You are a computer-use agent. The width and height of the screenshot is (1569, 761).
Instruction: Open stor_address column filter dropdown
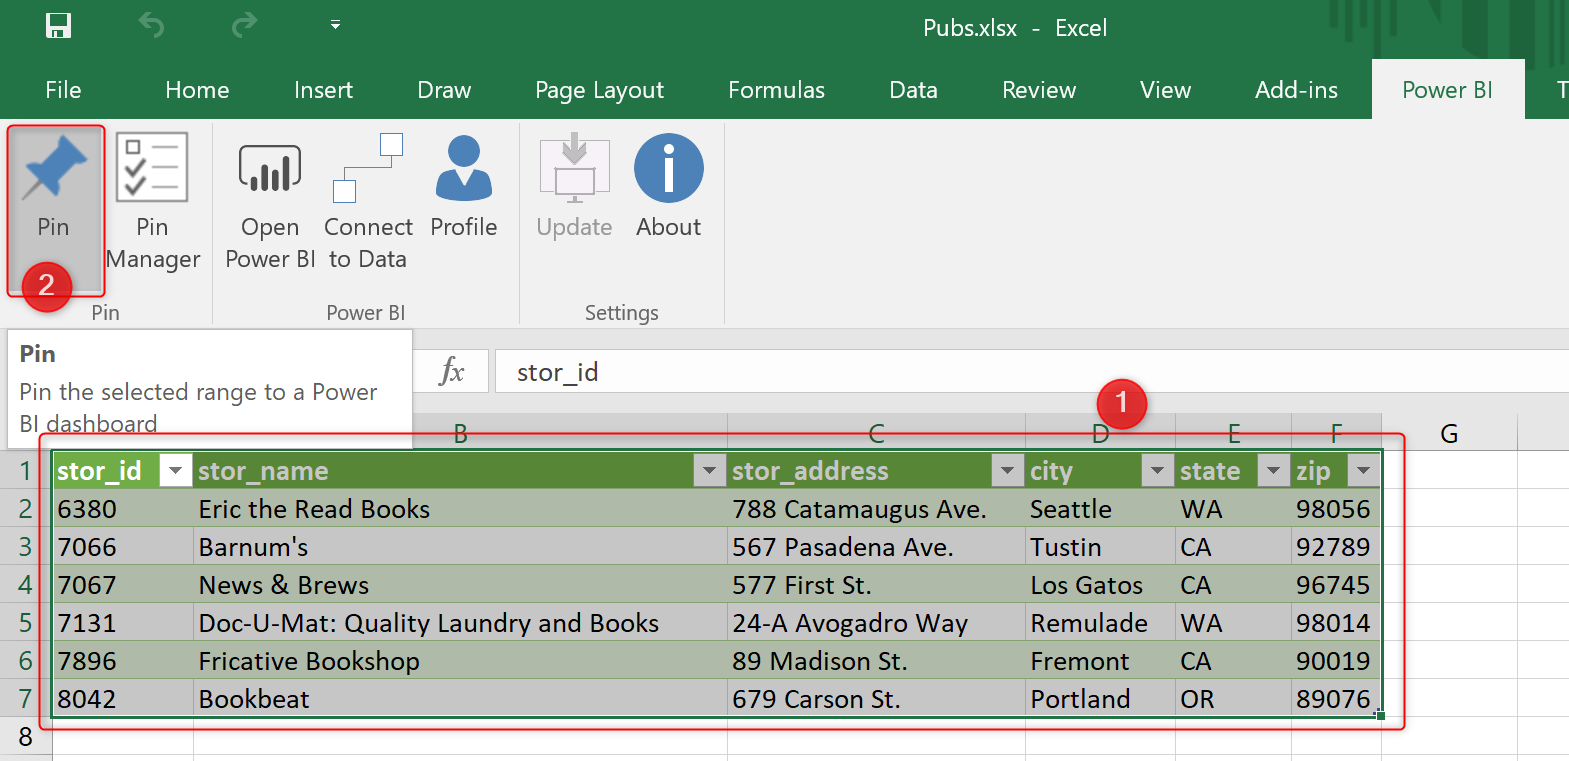(1007, 470)
